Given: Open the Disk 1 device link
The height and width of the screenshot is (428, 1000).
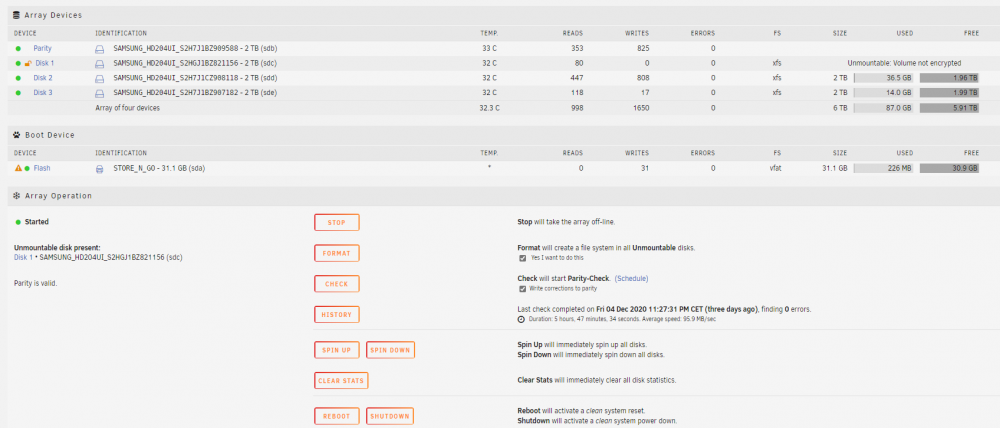Looking at the screenshot, I should coord(45,63).
